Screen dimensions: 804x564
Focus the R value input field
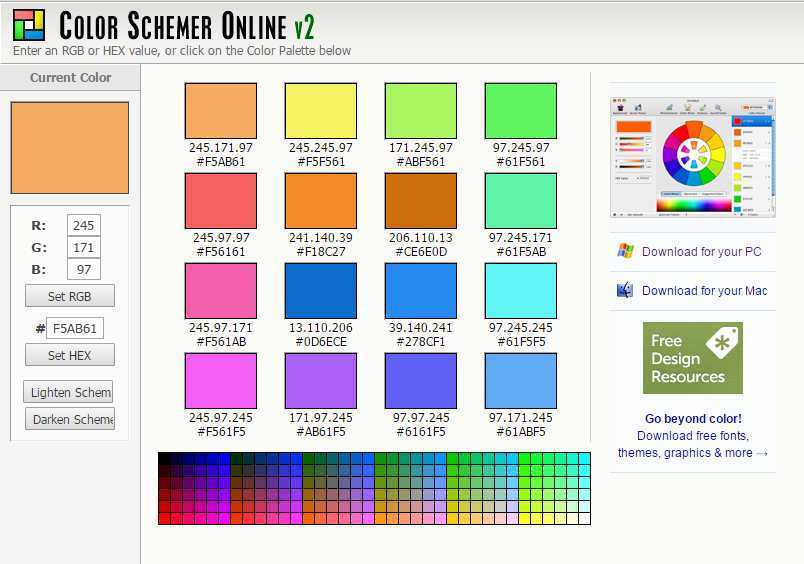click(84, 225)
